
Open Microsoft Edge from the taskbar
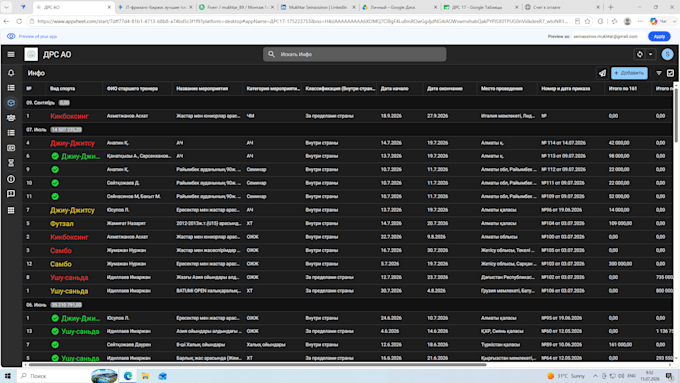128,376
